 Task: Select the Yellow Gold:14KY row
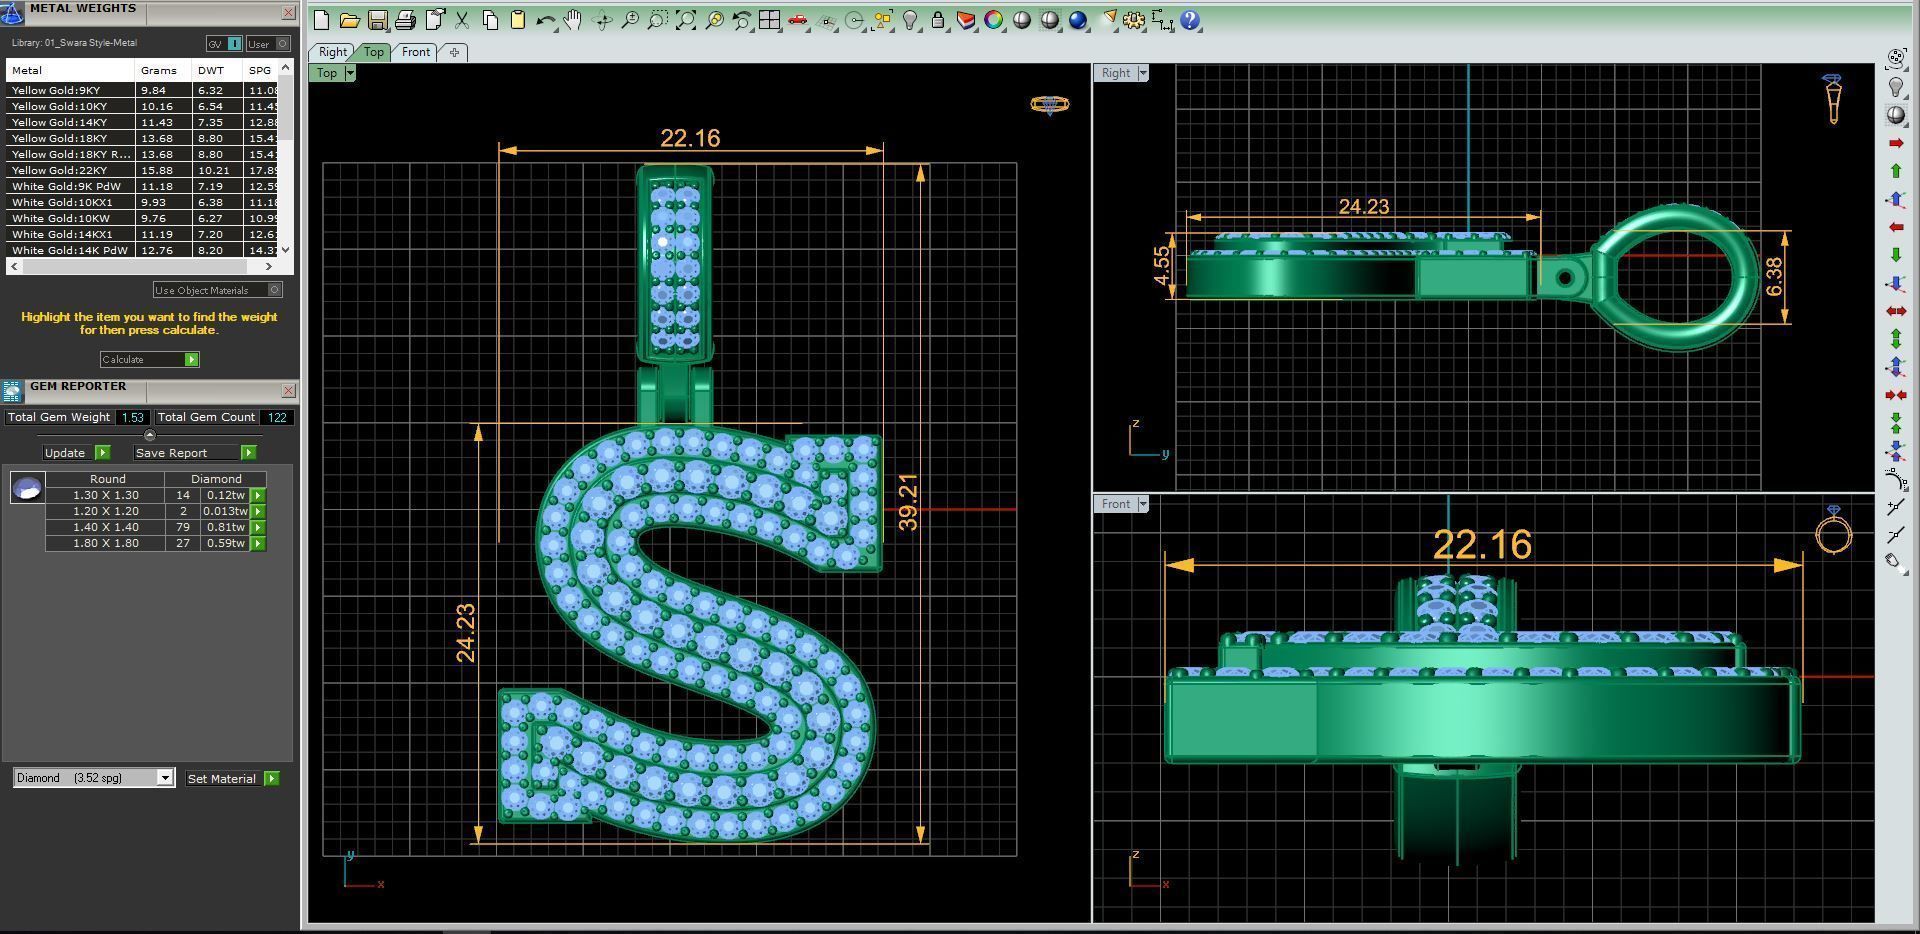(141, 122)
